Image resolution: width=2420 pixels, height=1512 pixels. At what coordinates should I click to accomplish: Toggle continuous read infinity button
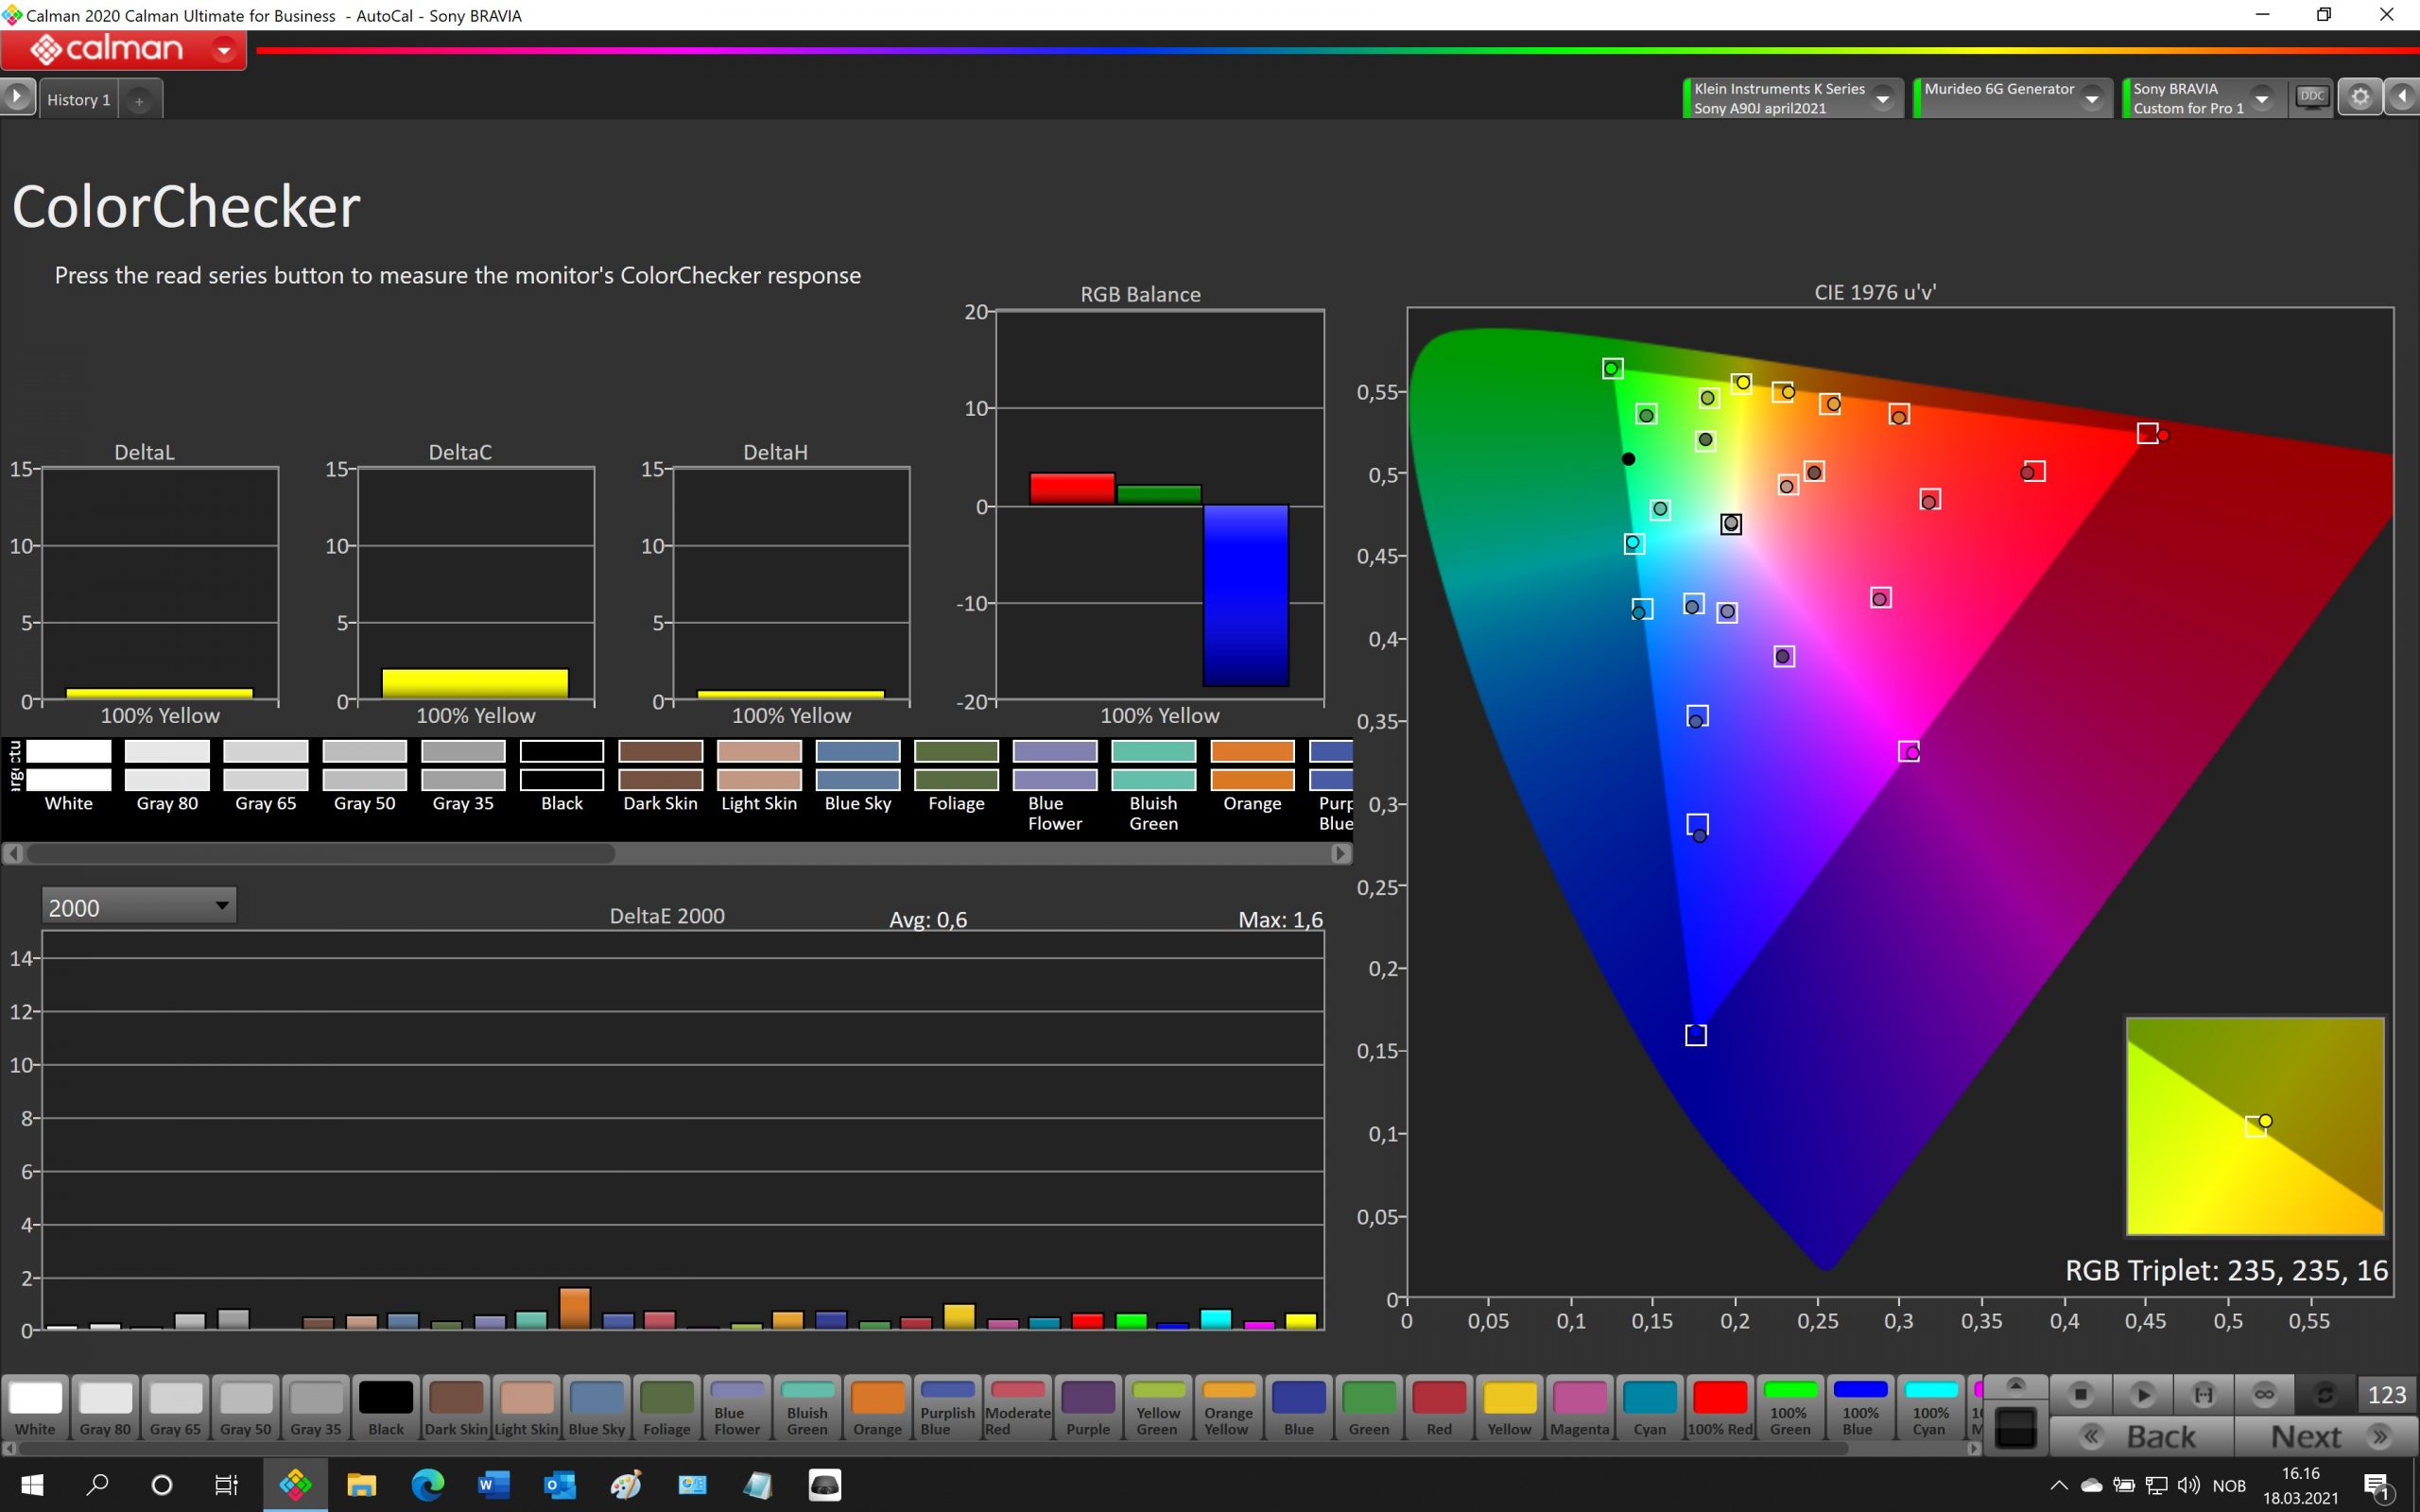2264,1394
